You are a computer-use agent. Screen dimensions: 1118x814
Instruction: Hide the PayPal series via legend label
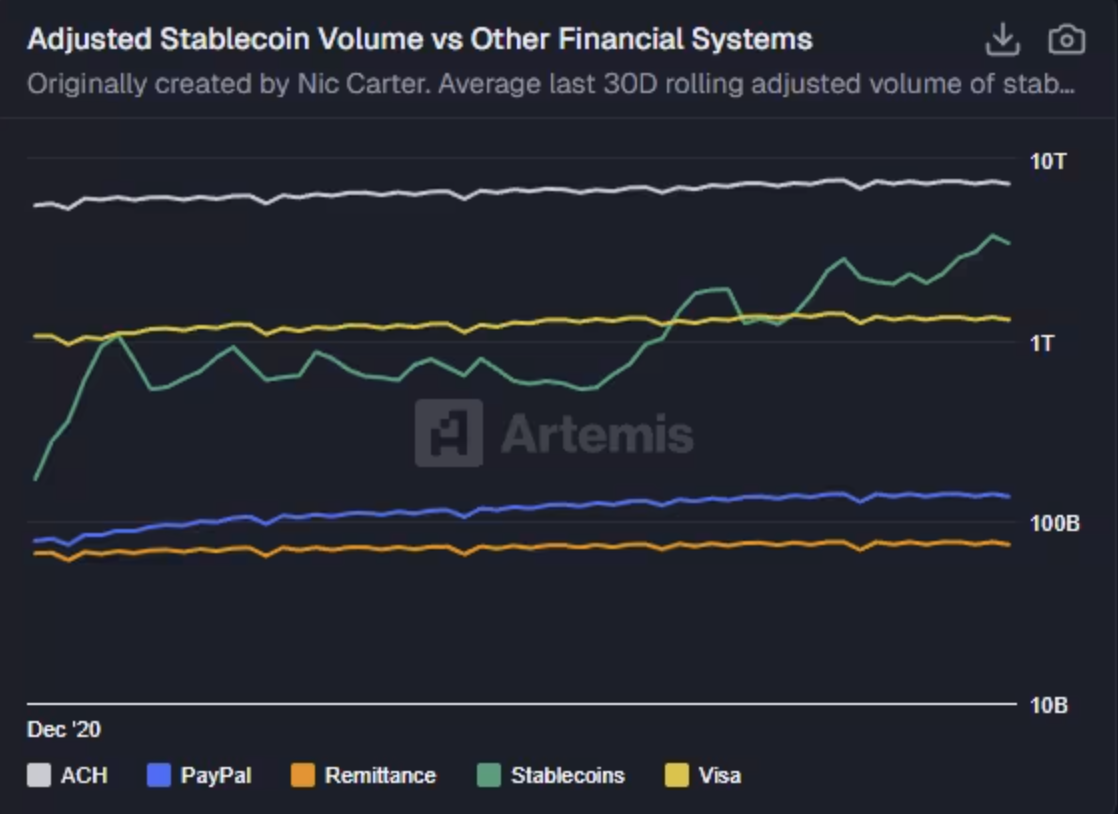[216, 775]
